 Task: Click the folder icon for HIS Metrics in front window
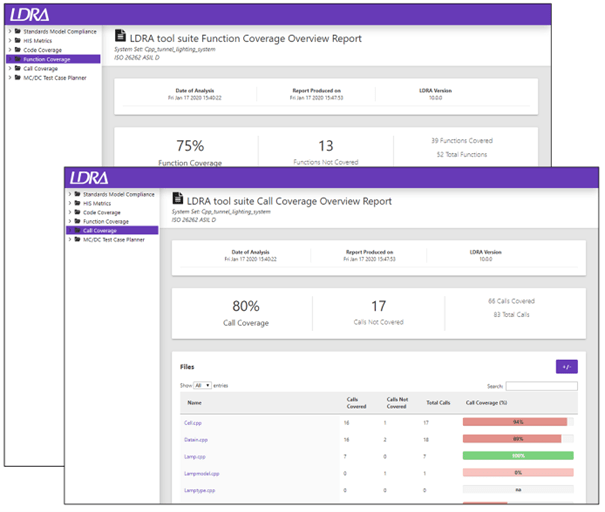click(77, 203)
